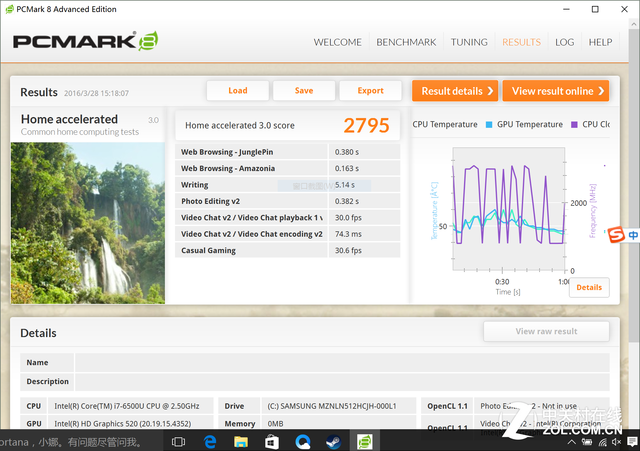
Task: Select the Writing result row
Action: [x=287, y=185]
